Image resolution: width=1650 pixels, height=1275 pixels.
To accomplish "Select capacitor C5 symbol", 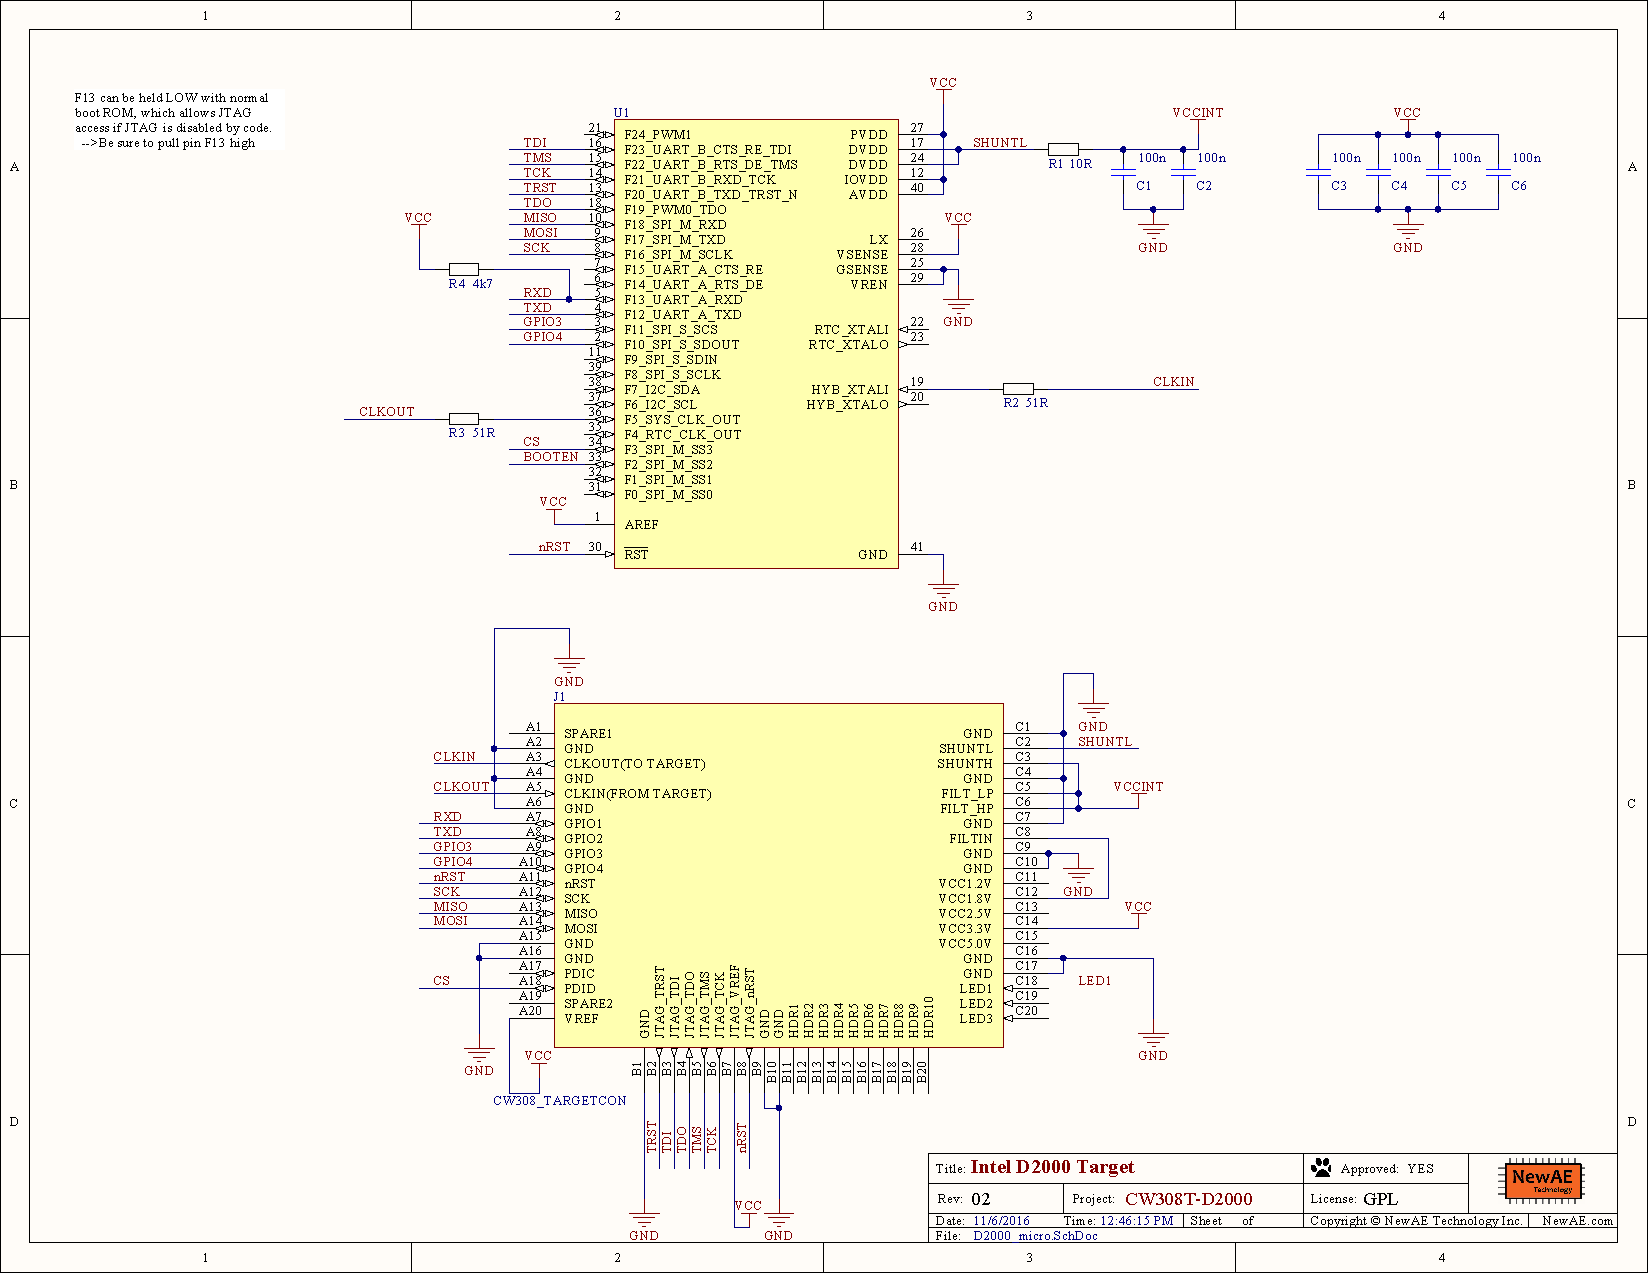I will (x=1438, y=174).
